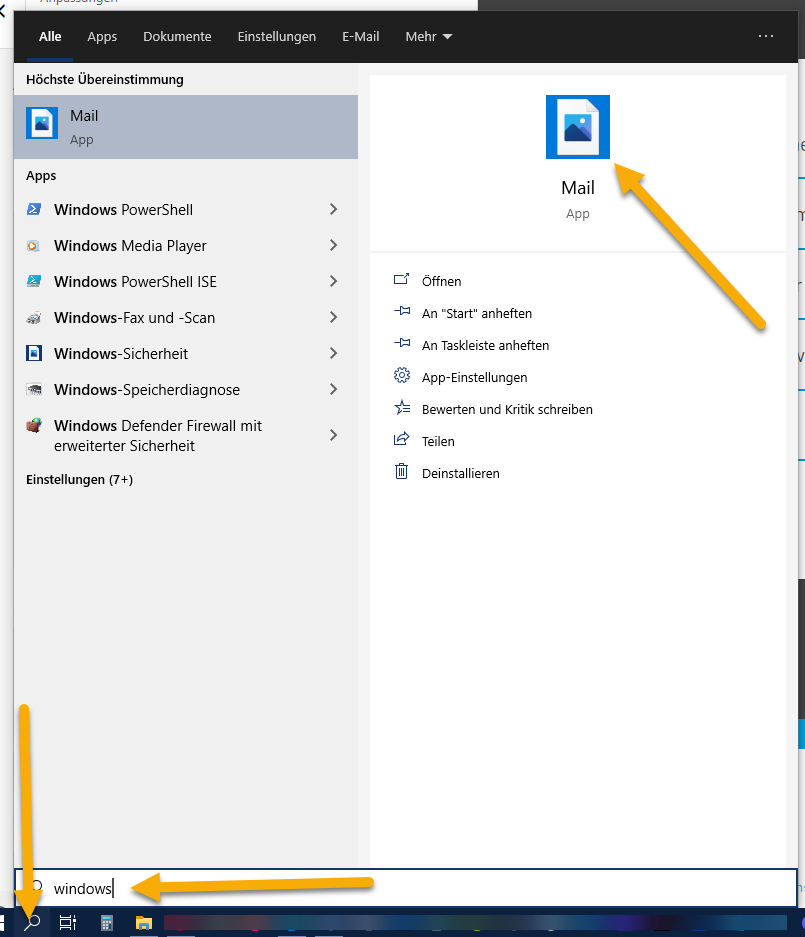The image size is (805, 937).
Task: Click the Windows-Sicherheit shield icon
Action: pyautogui.click(x=34, y=354)
